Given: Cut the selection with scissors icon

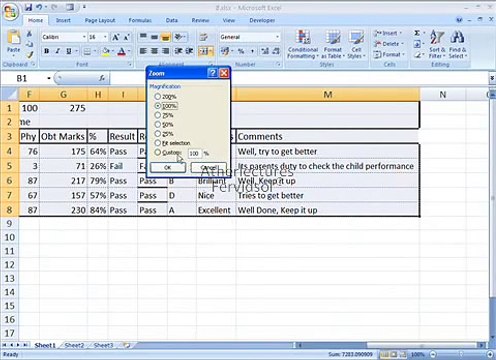Looking at the screenshot, I should [29, 34].
